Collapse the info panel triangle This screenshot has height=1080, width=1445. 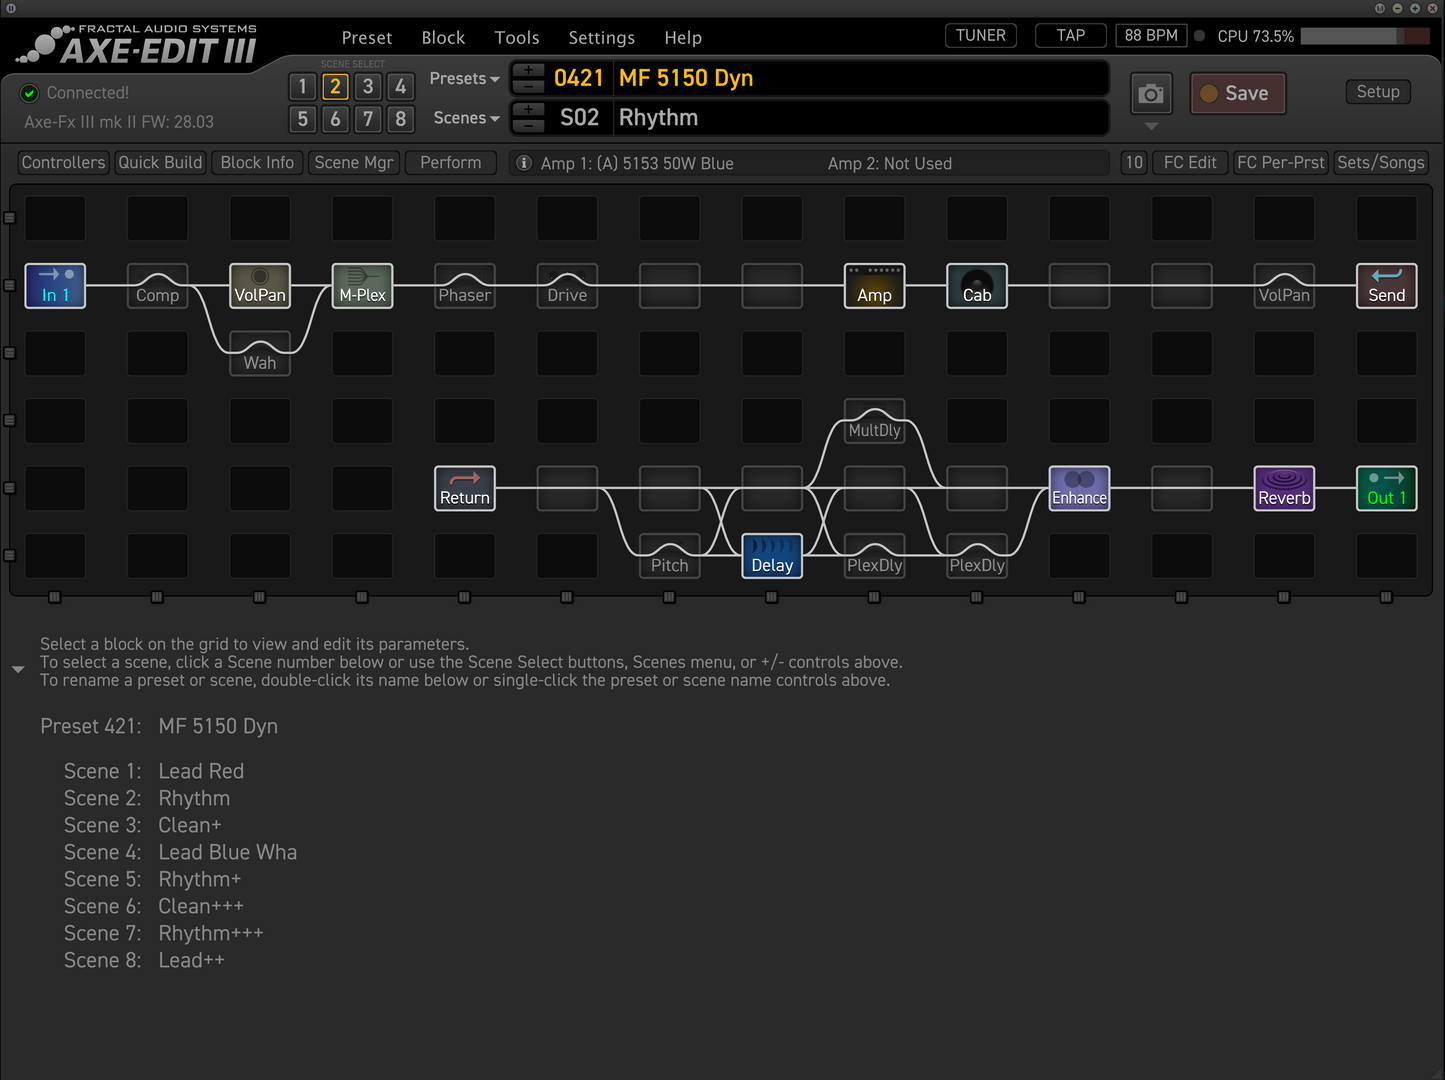[18, 669]
